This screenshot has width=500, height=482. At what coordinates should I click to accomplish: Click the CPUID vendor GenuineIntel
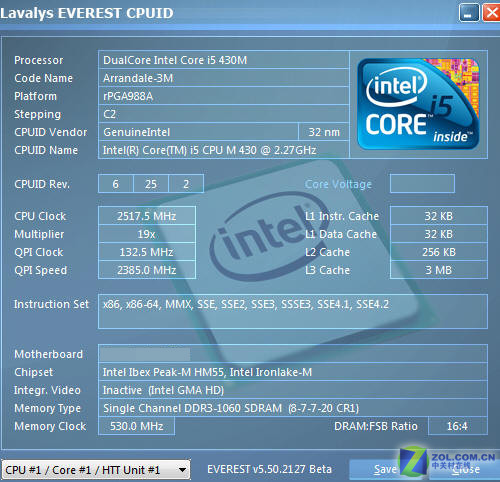pos(198,132)
